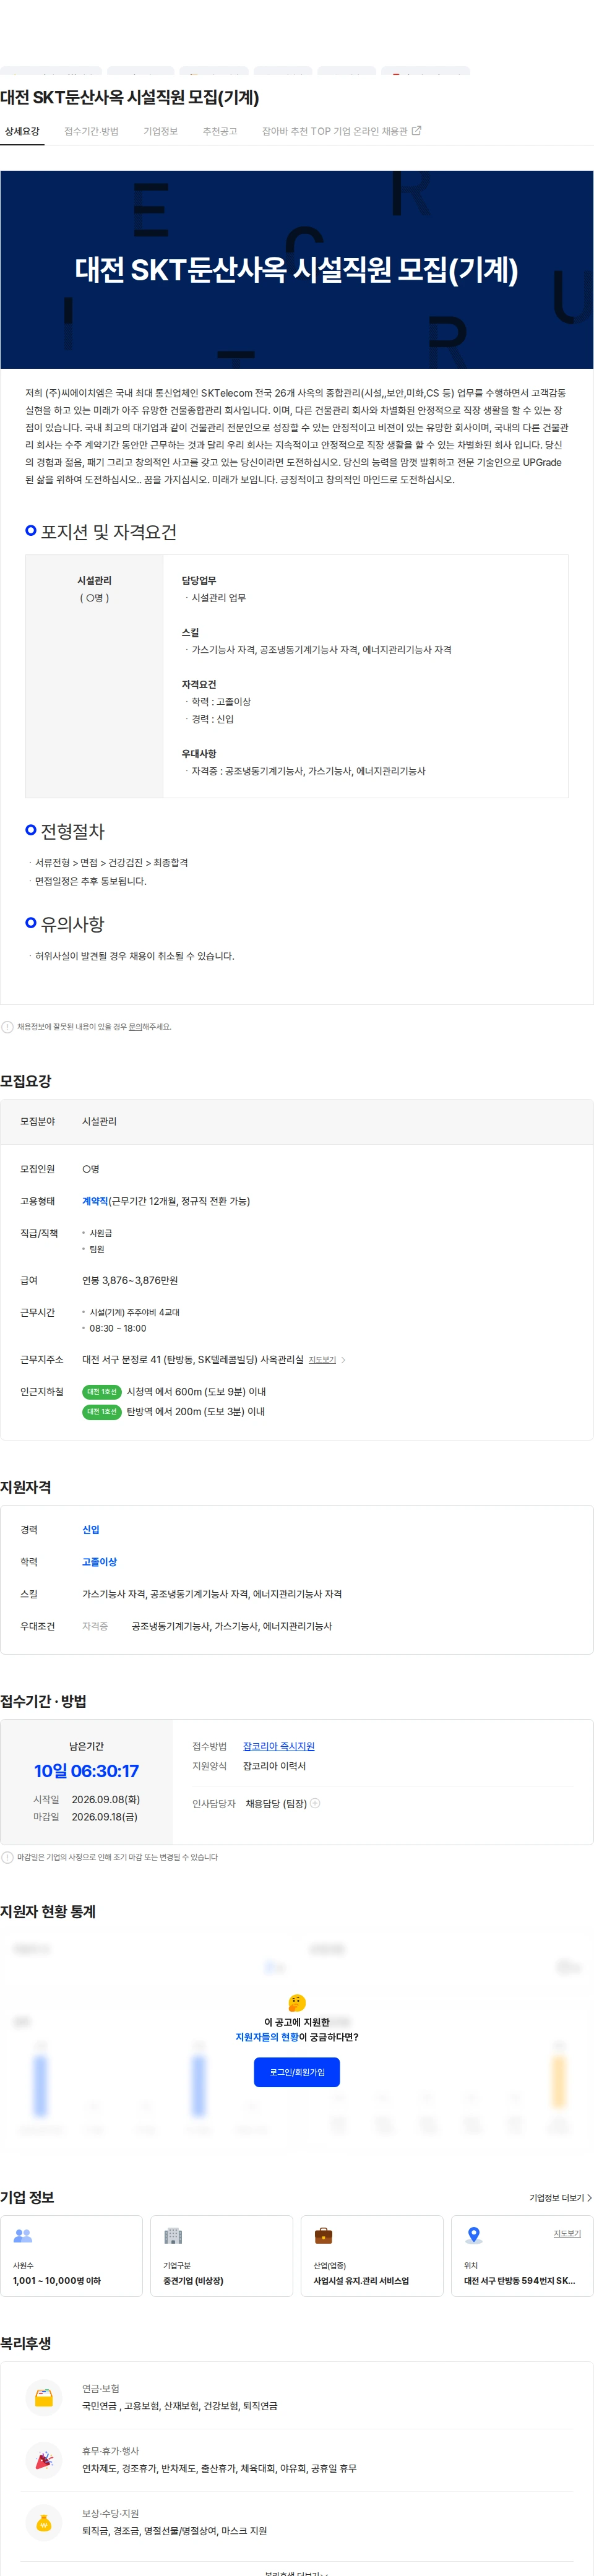Click the 포지션 및 자격요건 heading bullet
This screenshot has height=2576, width=594.
click(31, 531)
